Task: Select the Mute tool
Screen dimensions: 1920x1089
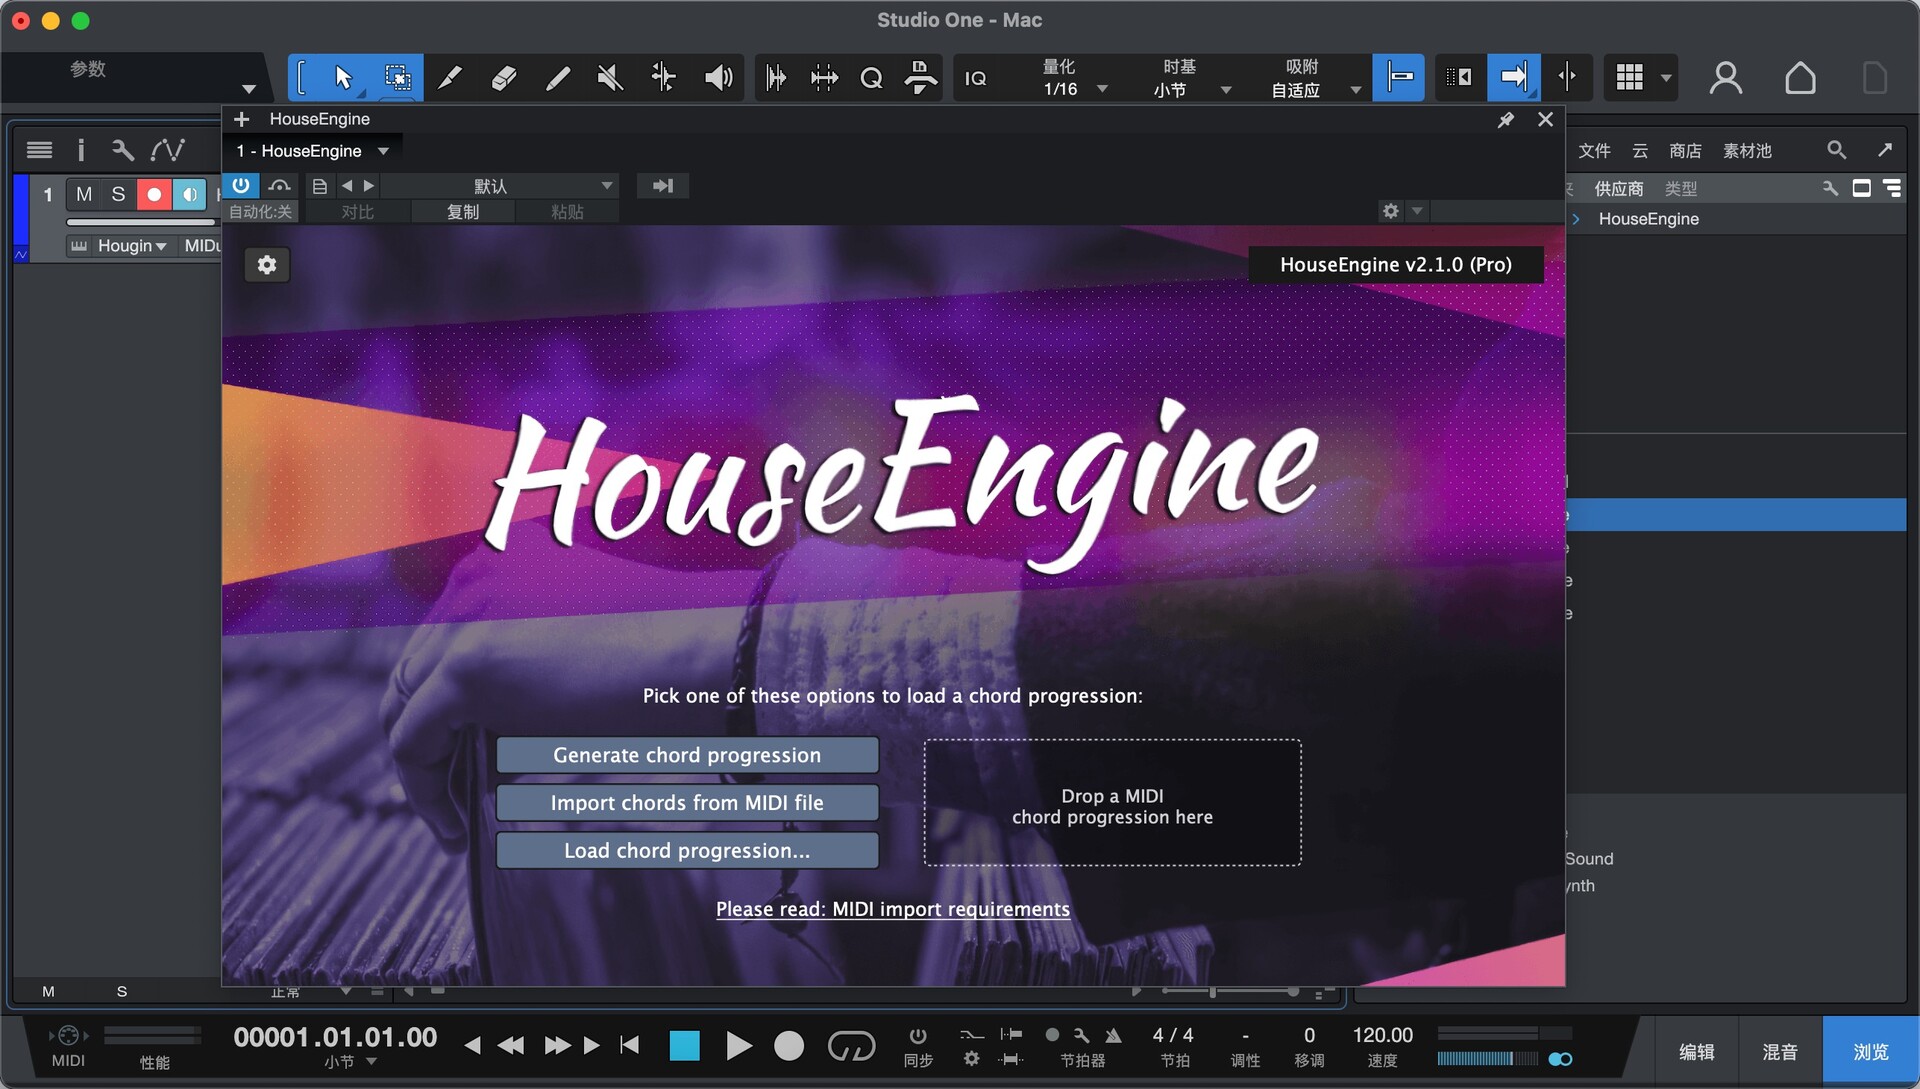Action: [x=610, y=78]
